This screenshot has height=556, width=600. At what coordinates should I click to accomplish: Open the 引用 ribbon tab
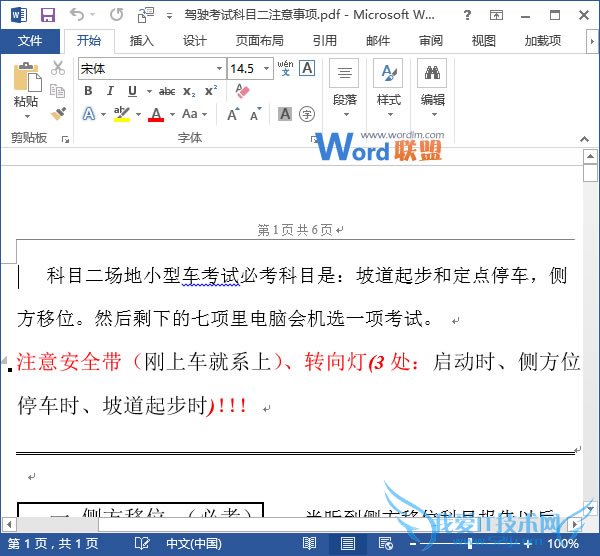click(324, 41)
